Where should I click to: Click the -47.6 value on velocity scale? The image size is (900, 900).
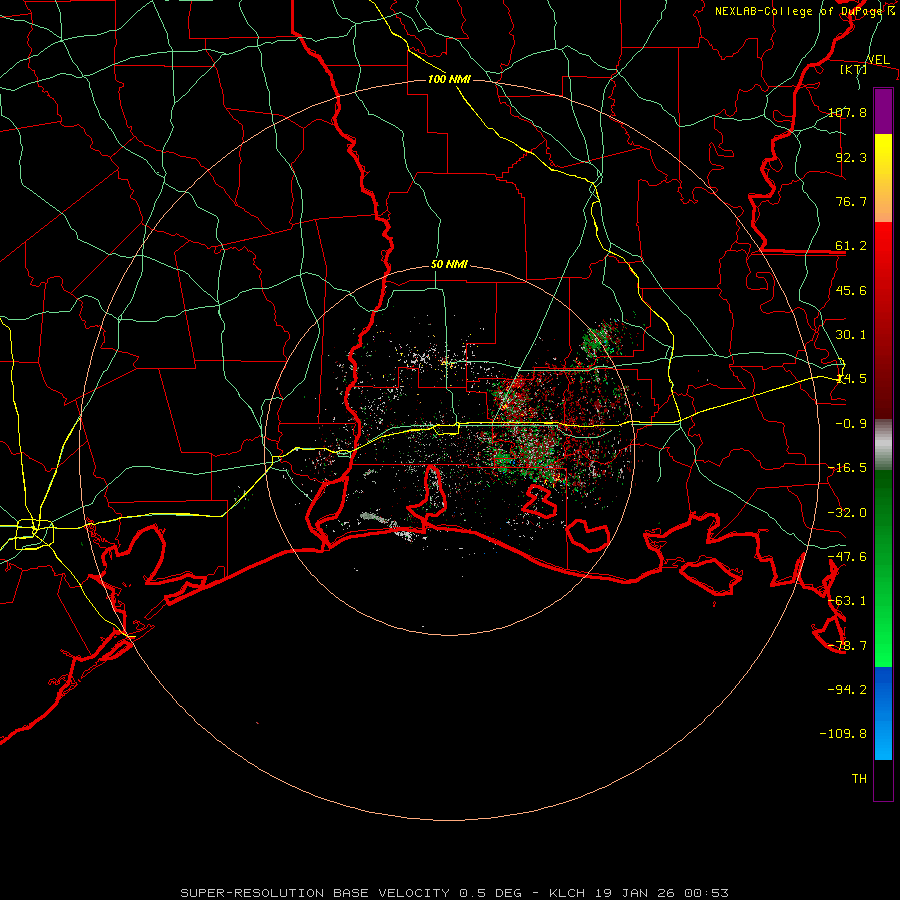(847, 556)
